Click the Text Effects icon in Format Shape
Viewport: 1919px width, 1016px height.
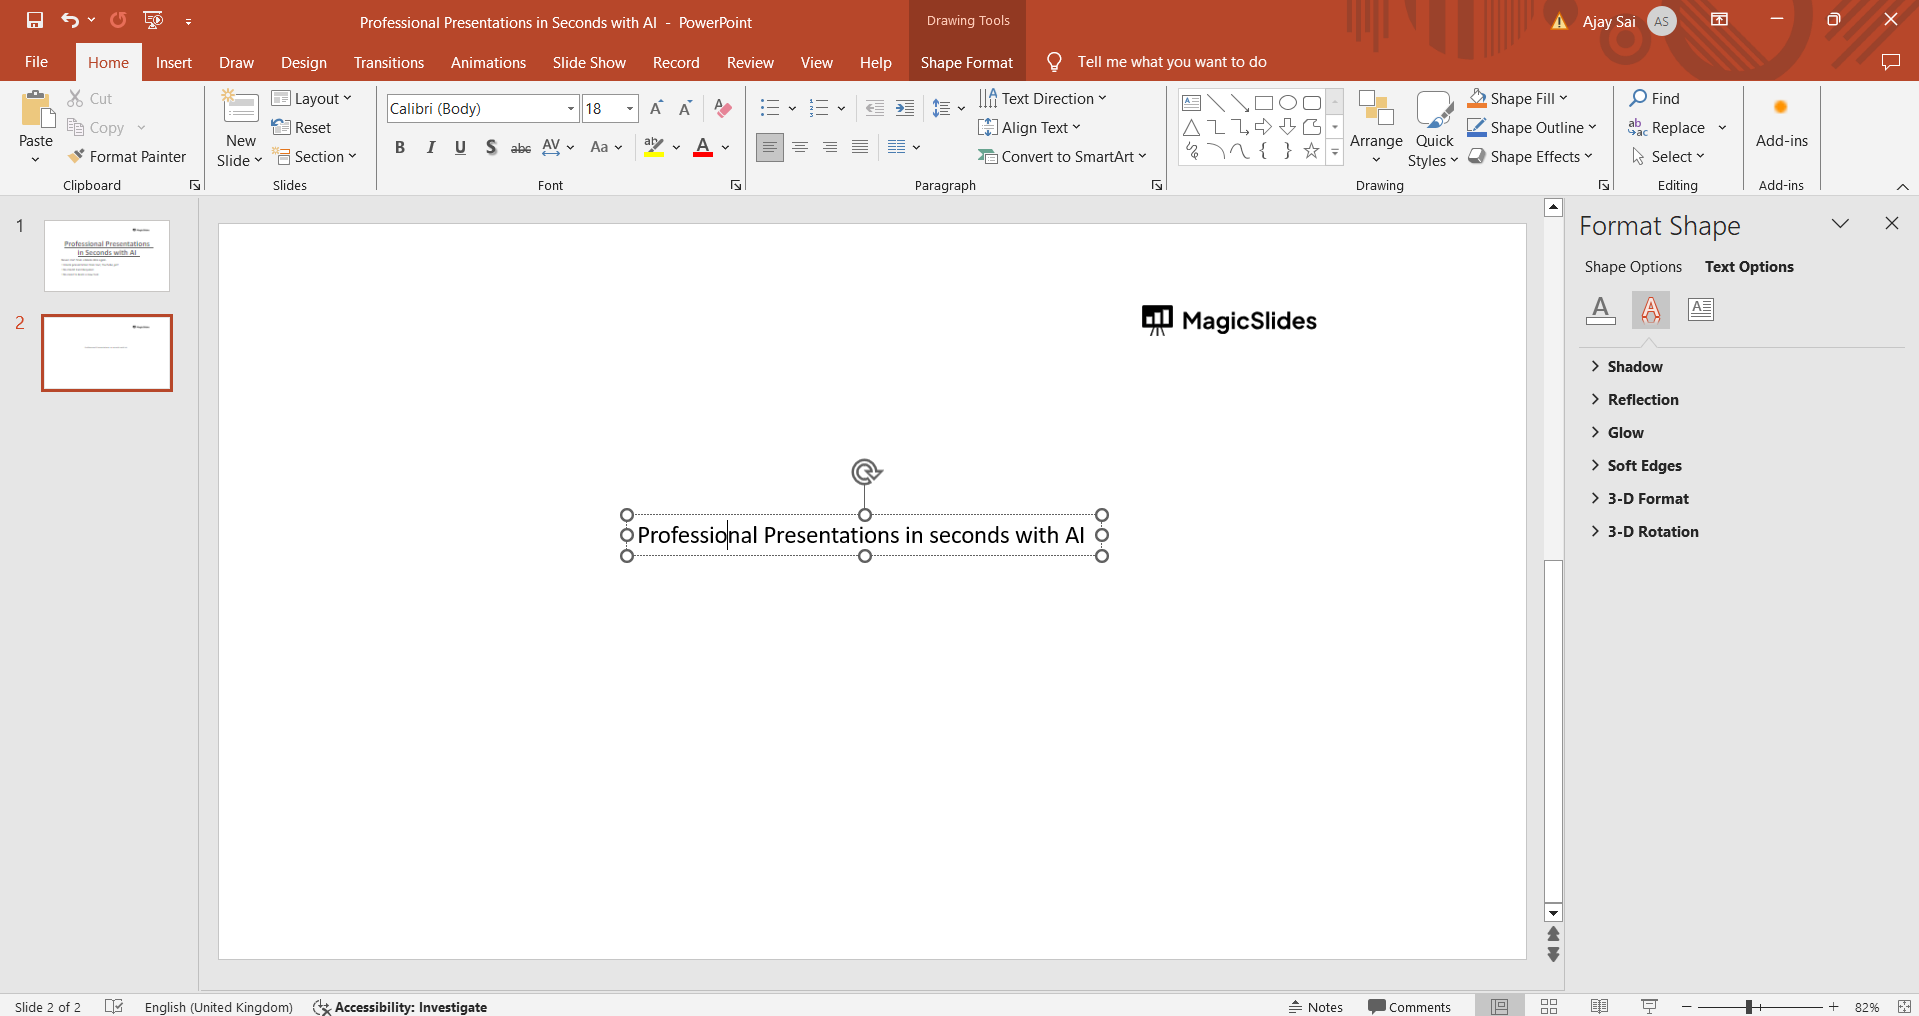click(x=1650, y=310)
